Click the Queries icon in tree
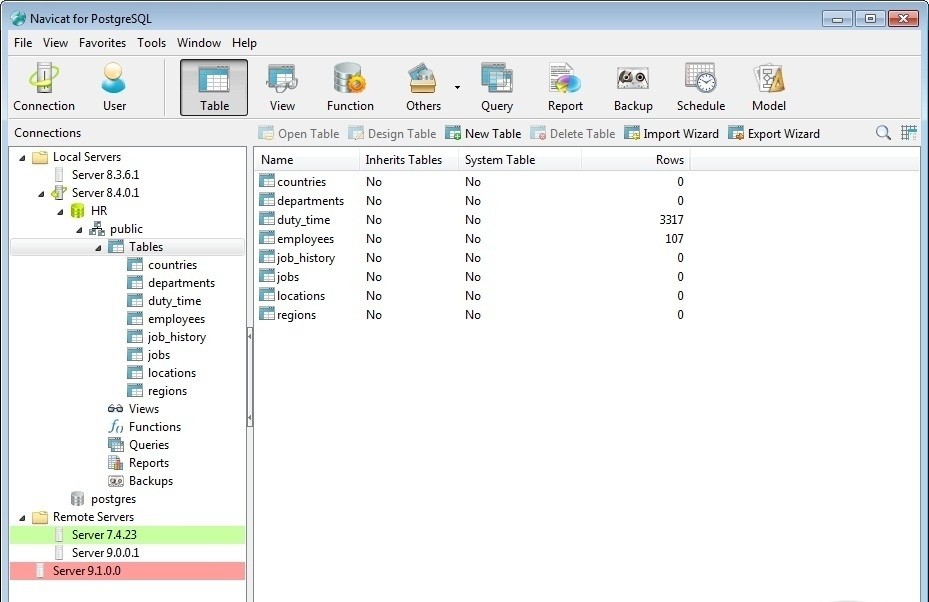 (x=116, y=444)
